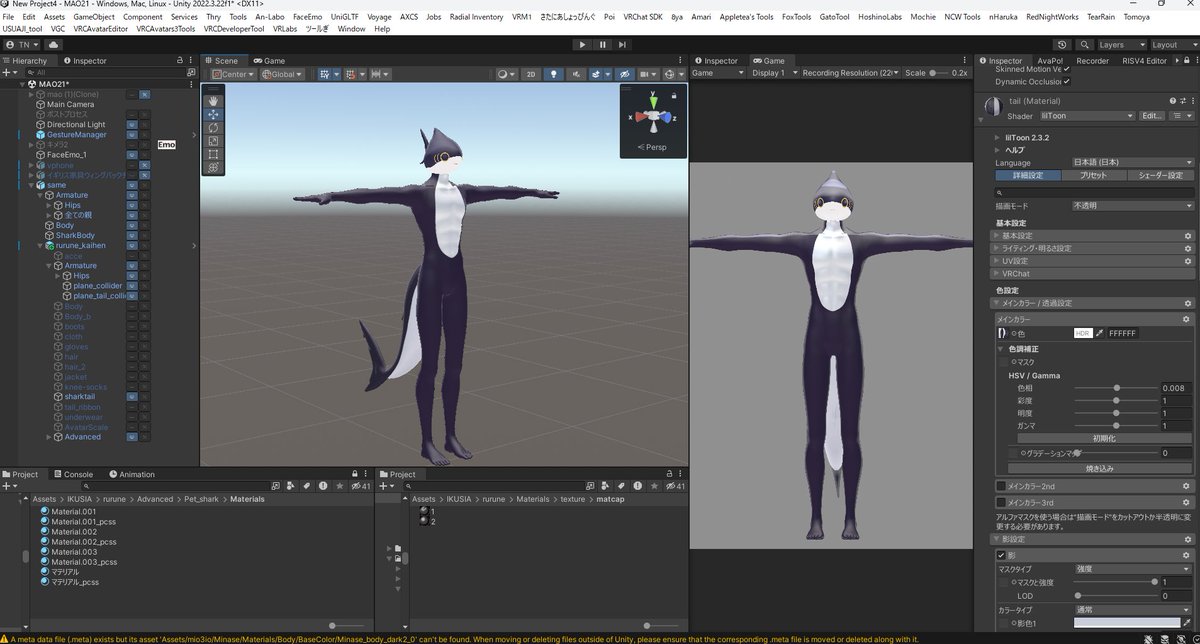1200x644 pixels.
Task: Click the Step frame button
Action: [624, 45]
